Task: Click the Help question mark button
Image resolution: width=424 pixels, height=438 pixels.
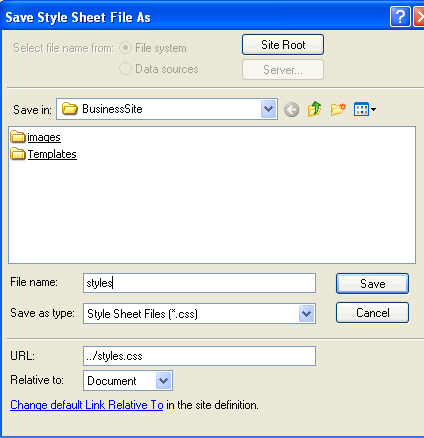Action: (400, 16)
